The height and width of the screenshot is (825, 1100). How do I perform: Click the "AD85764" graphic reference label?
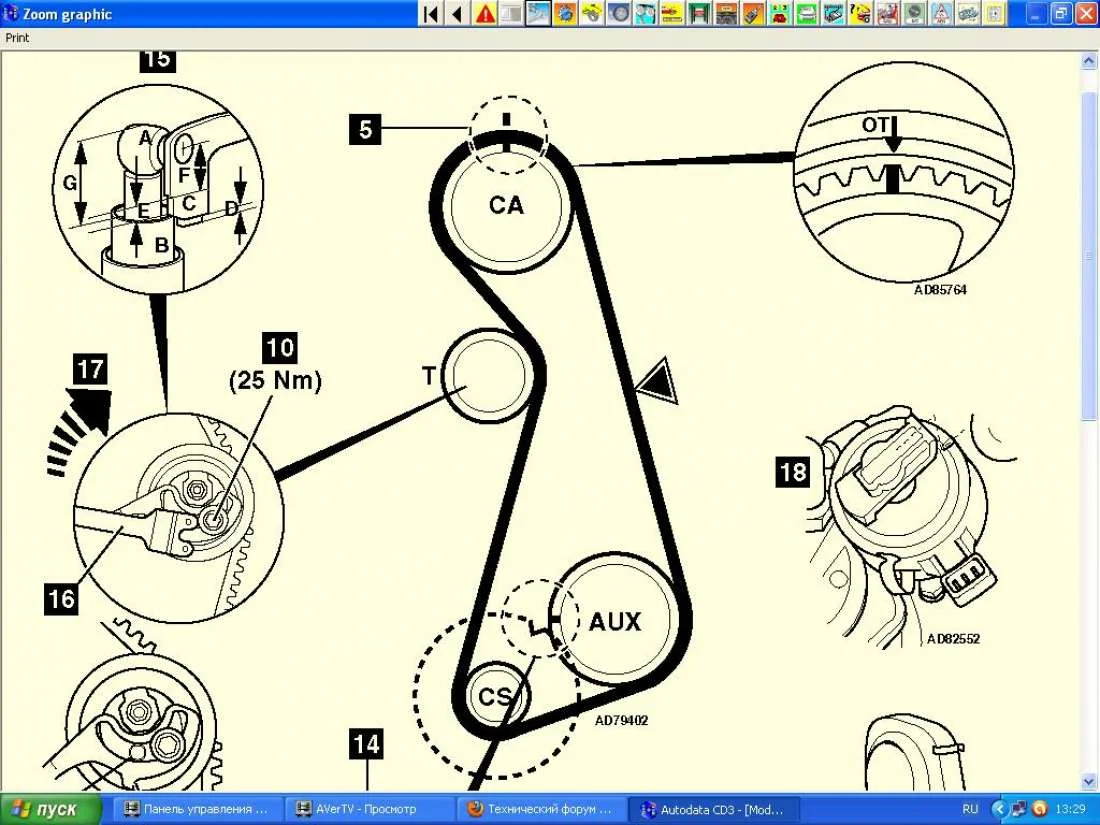tap(940, 289)
